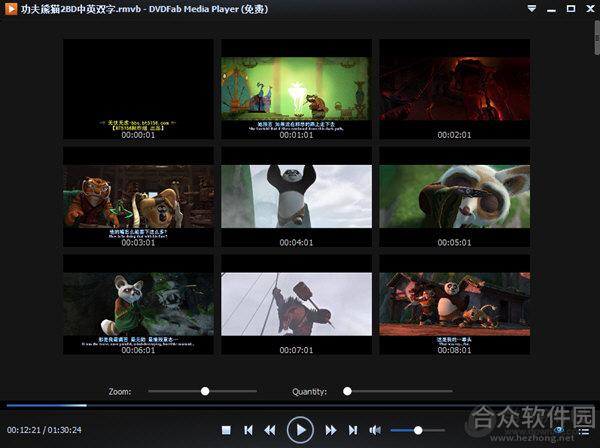600x448 pixels.
Task: Click the Zoom slider handle
Action: [x=205, y=391]
